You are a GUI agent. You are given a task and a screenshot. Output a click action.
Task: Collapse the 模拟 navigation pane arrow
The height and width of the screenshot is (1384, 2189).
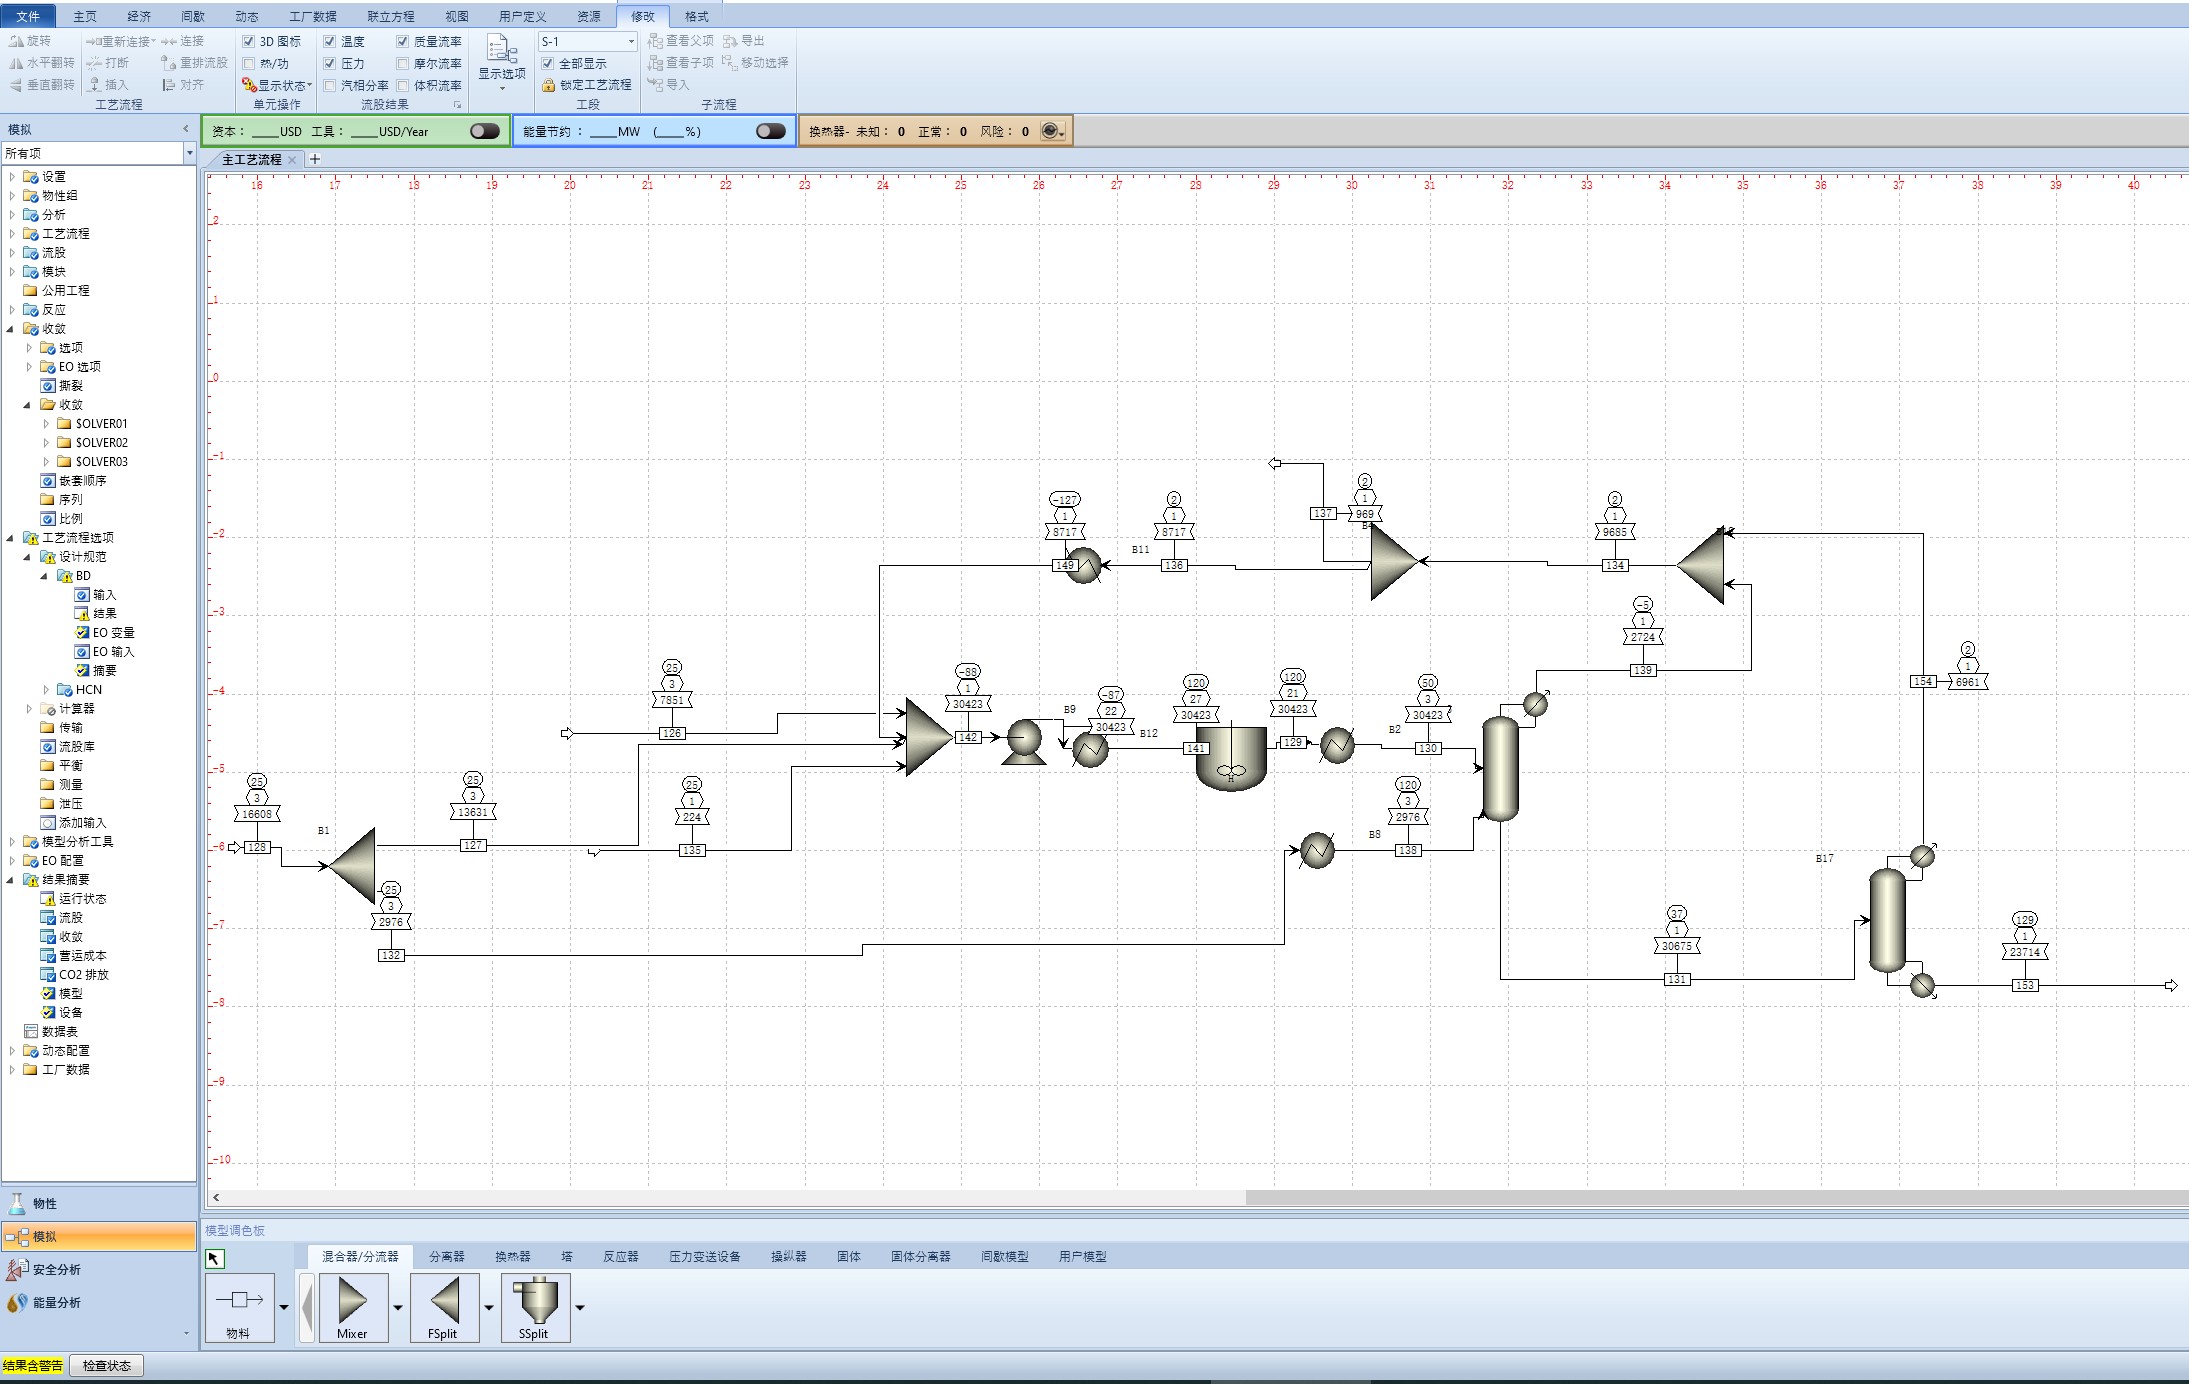[186, 129]
